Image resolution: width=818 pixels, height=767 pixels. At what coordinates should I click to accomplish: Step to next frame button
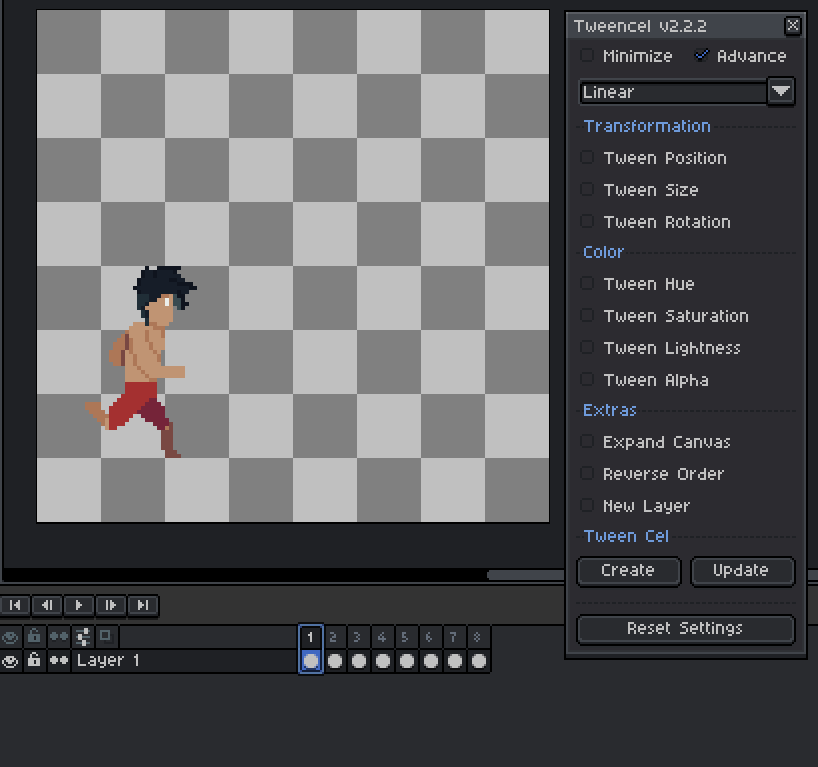pos(111,605)
